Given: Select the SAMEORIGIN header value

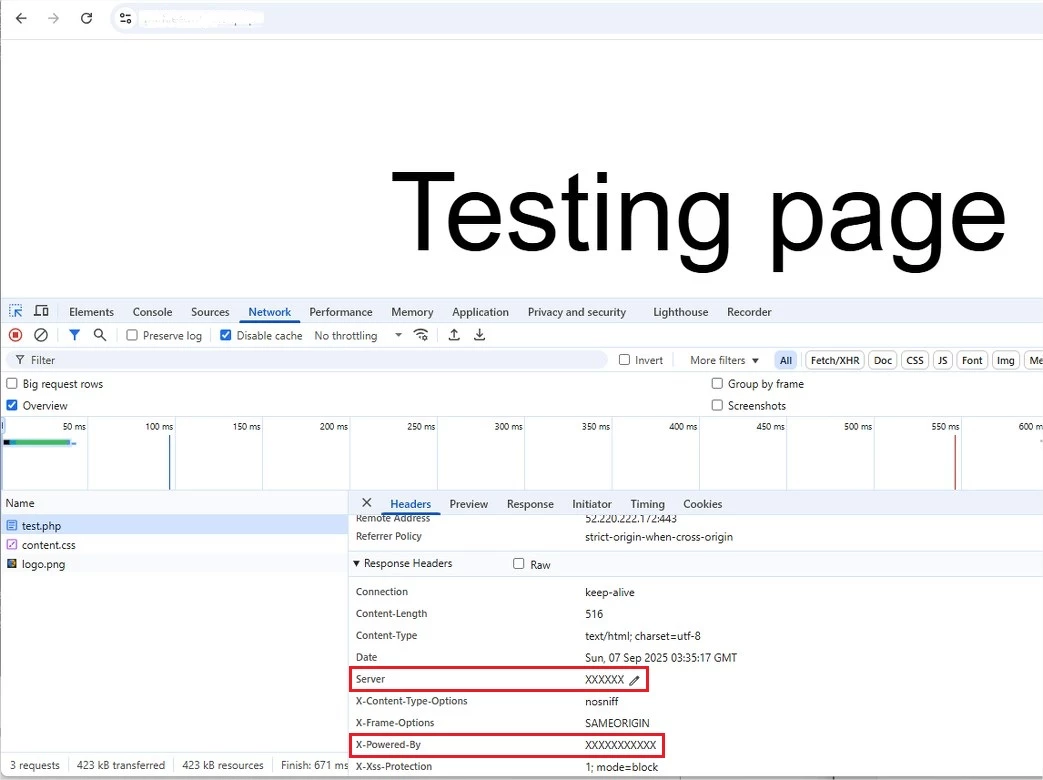Looking at the screenshot, I should coord(617,723).
